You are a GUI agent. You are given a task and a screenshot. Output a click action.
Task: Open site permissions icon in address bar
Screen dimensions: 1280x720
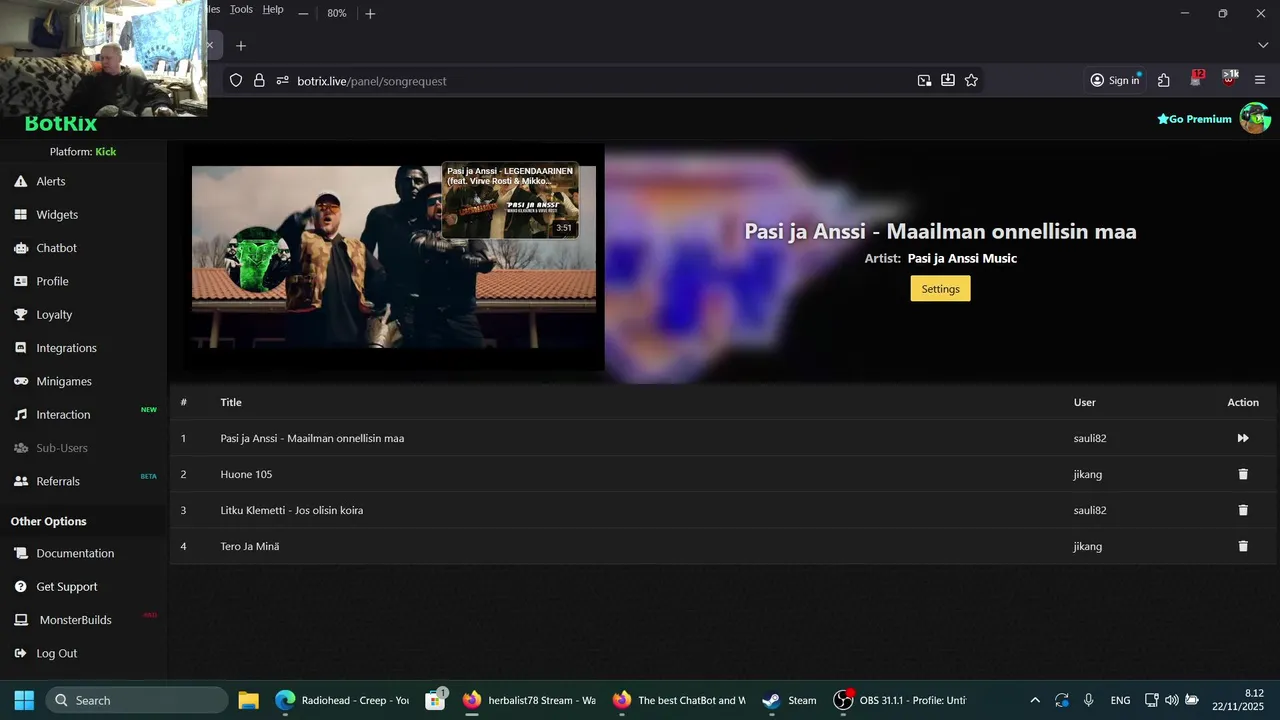click(x=282, y=80)
